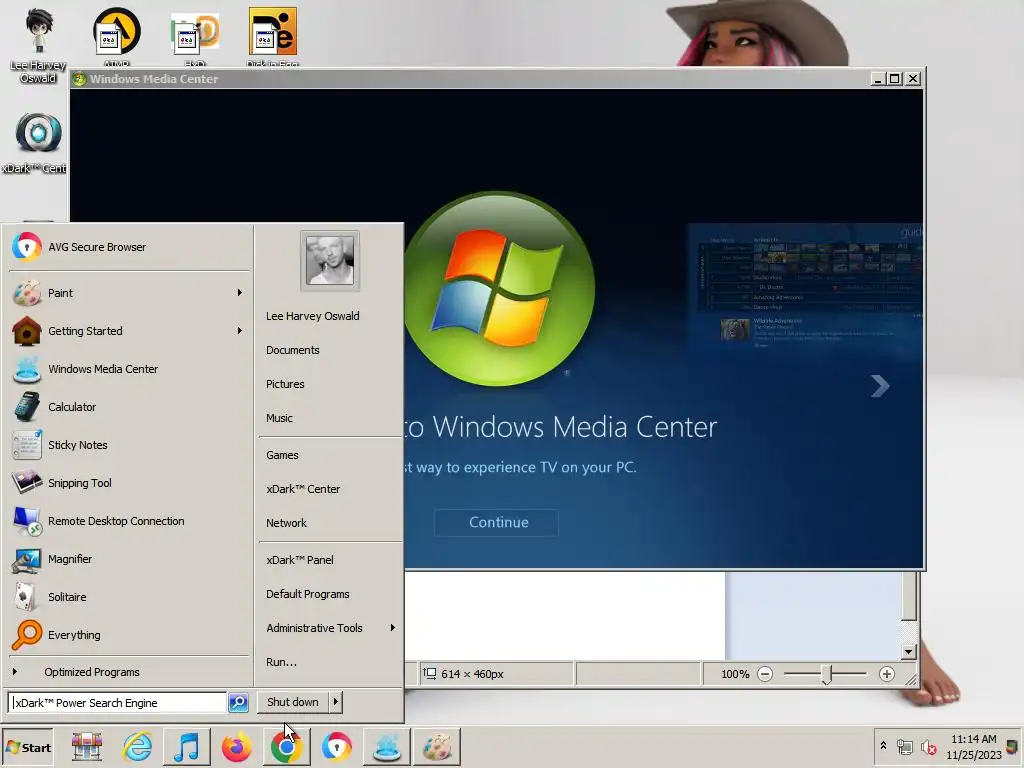Maximize the Windows Media Center window
1024x768 pixels.
pyautogui.click(x=895, y=79)
